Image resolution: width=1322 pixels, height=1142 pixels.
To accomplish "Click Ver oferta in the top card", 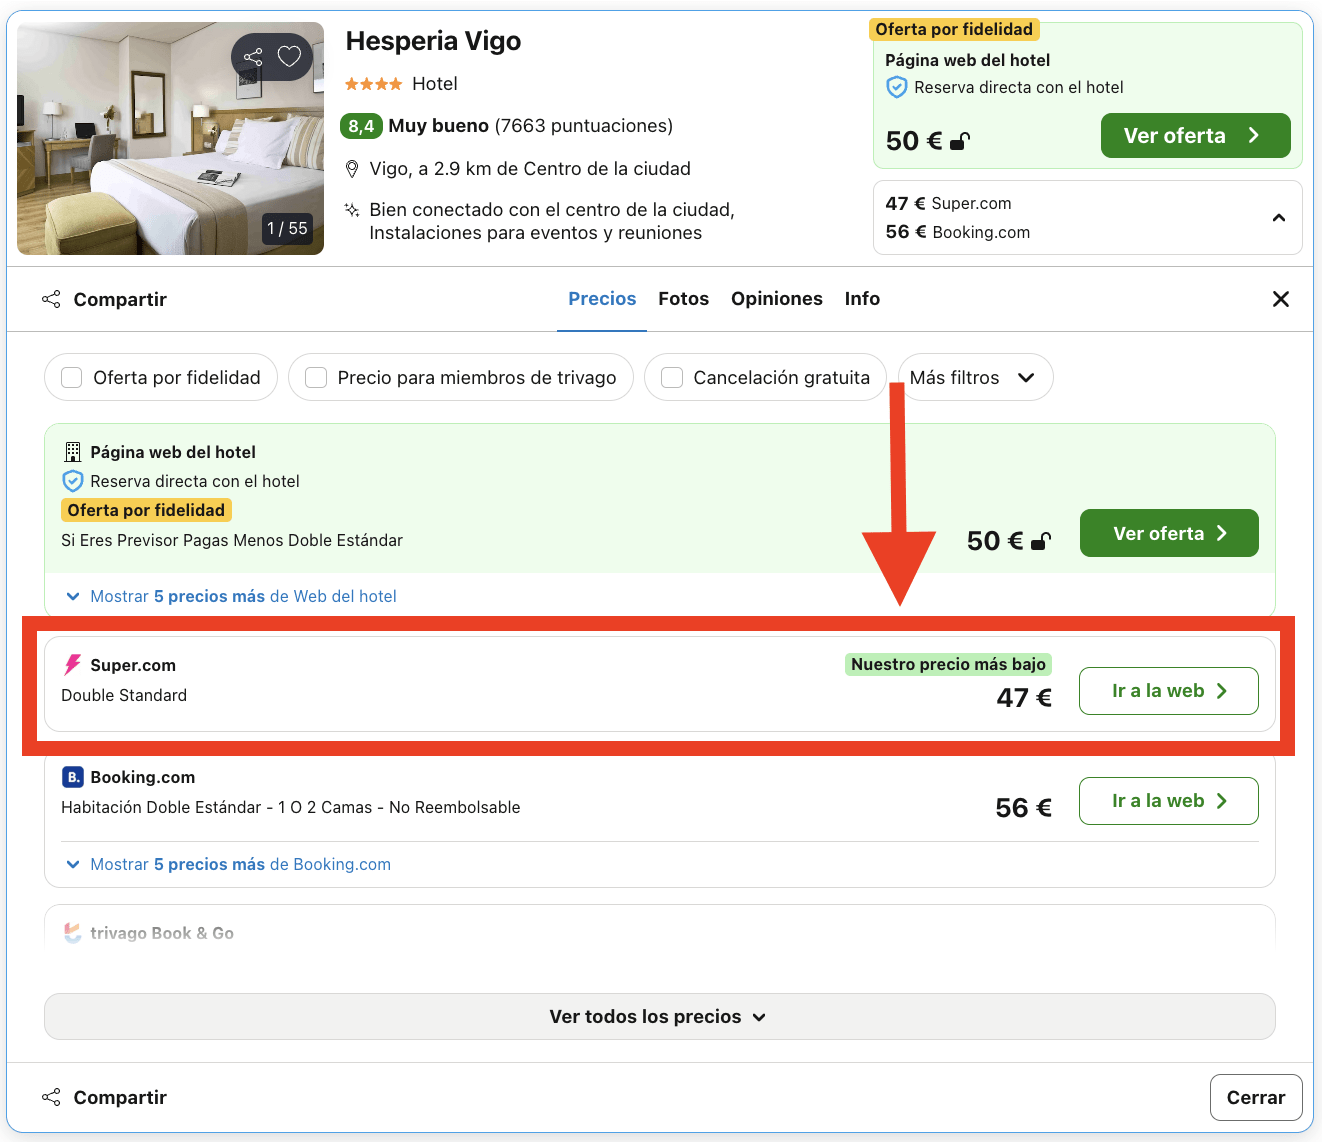I will [x=1195, y=135].
